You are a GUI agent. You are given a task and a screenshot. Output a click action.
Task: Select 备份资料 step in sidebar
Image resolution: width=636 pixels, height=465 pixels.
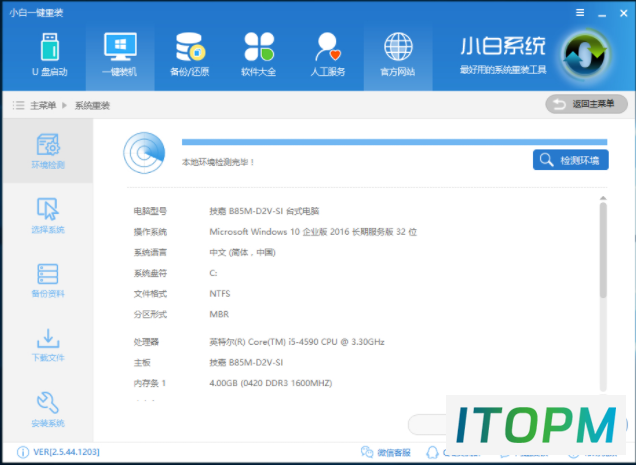[x=48, y=280]
